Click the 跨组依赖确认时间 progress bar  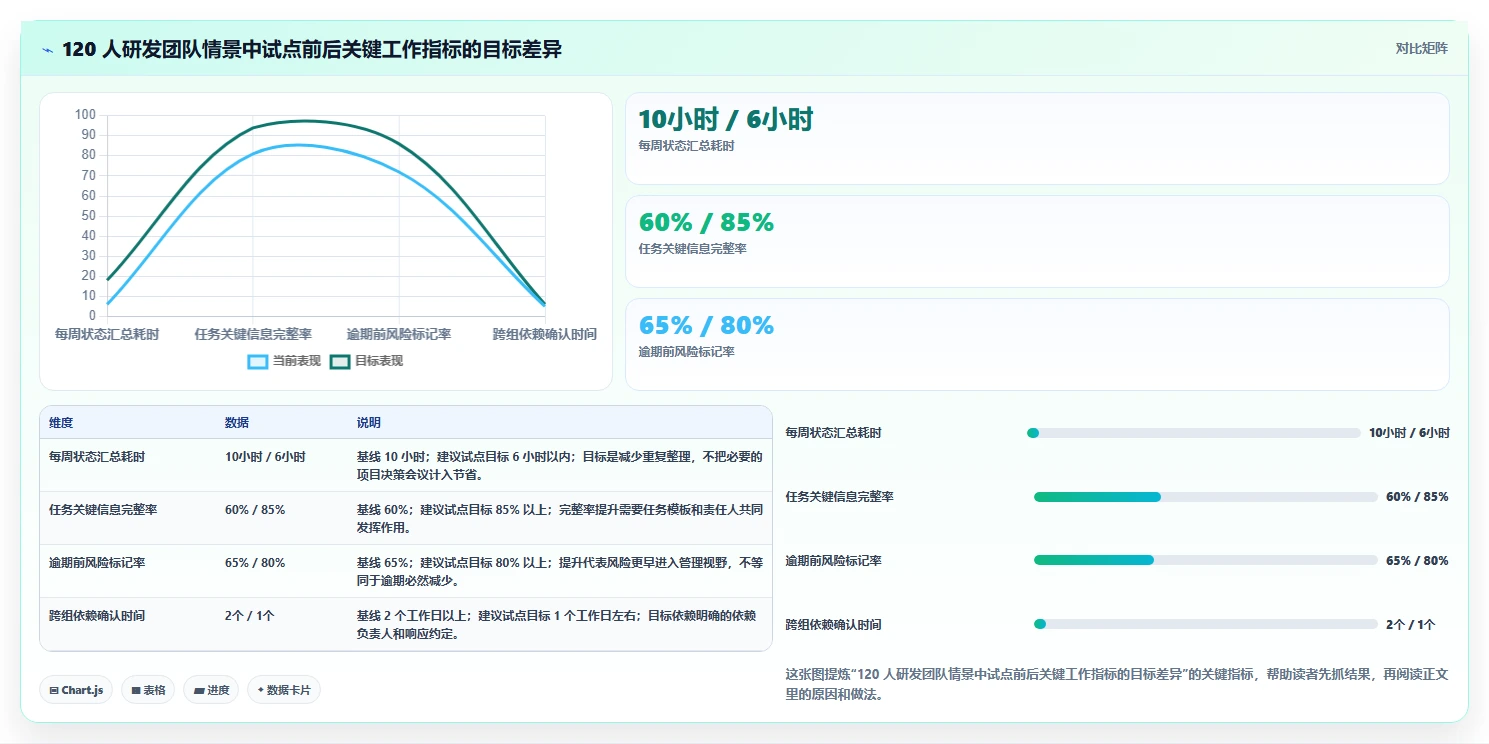(1206, 624)
